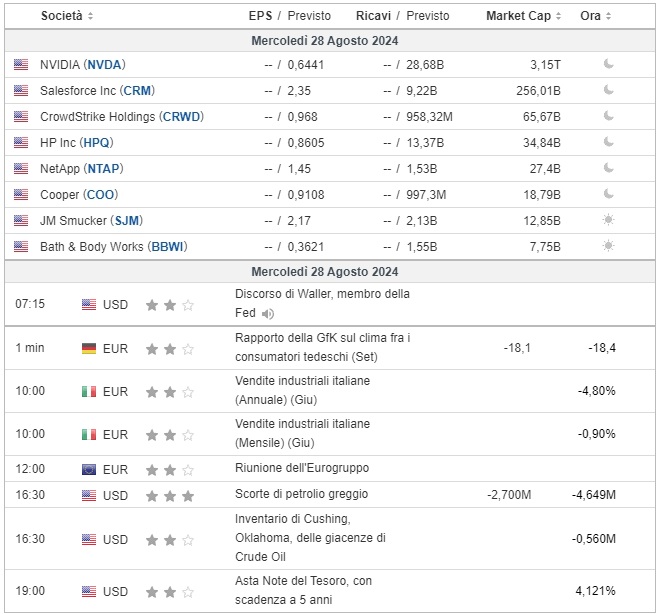Image resolution: width=660 pixels, height=614 pixels.
Task: Click the US flag next to Salesforce Inc
Action: click(21, 91)
